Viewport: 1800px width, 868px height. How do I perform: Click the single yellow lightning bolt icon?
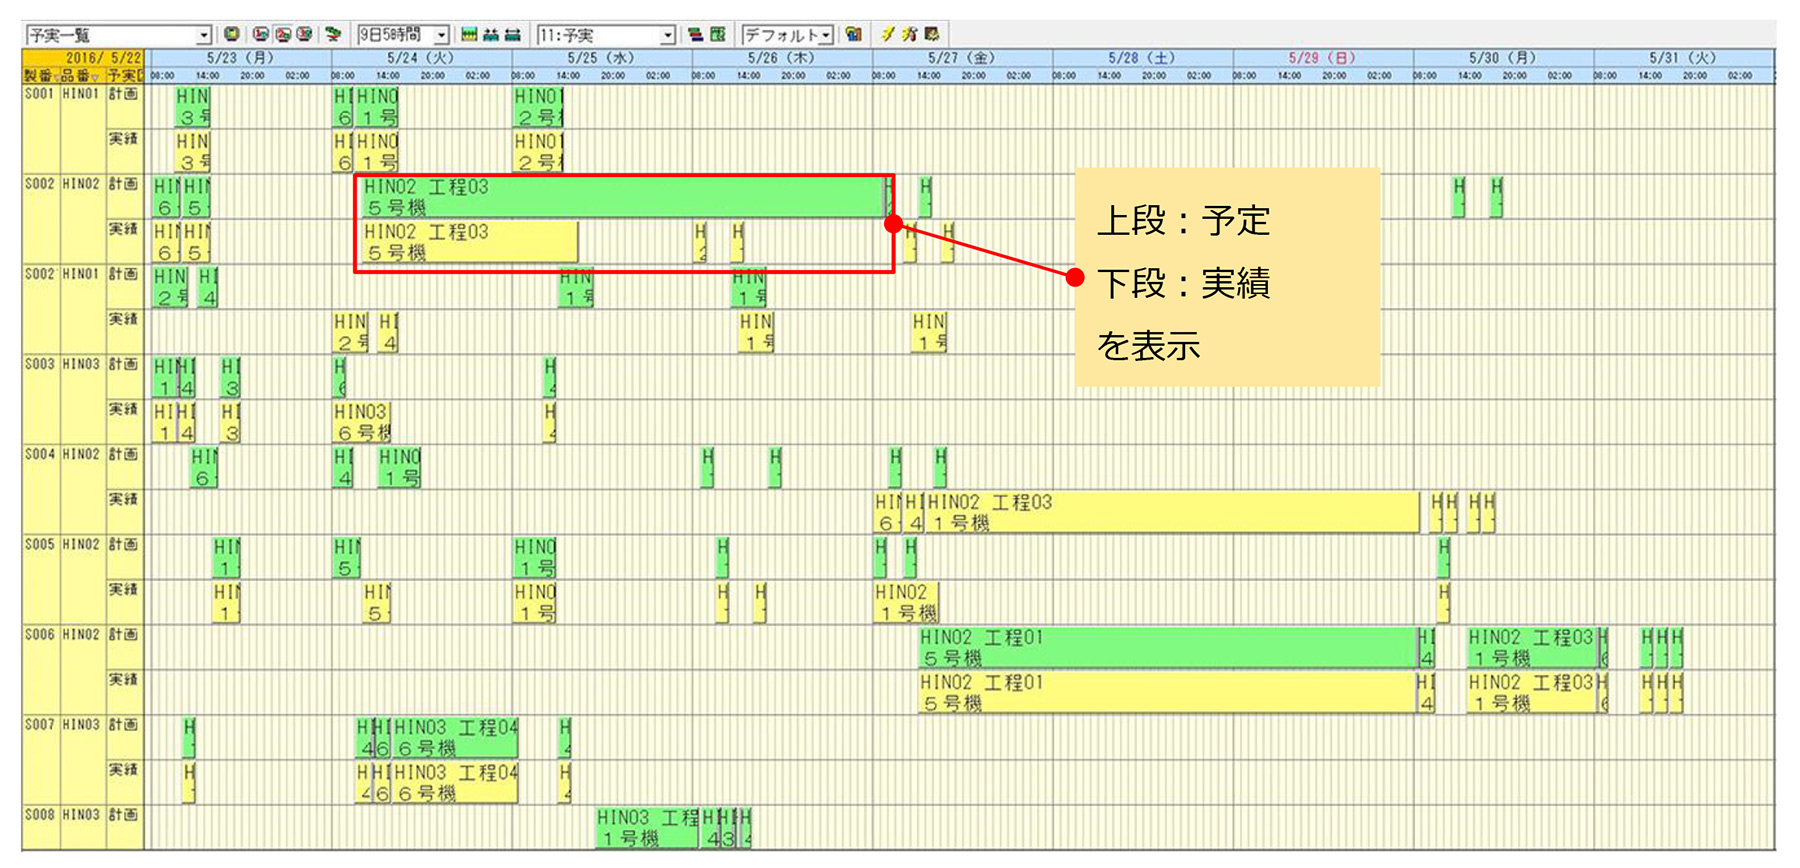(887, 34)
